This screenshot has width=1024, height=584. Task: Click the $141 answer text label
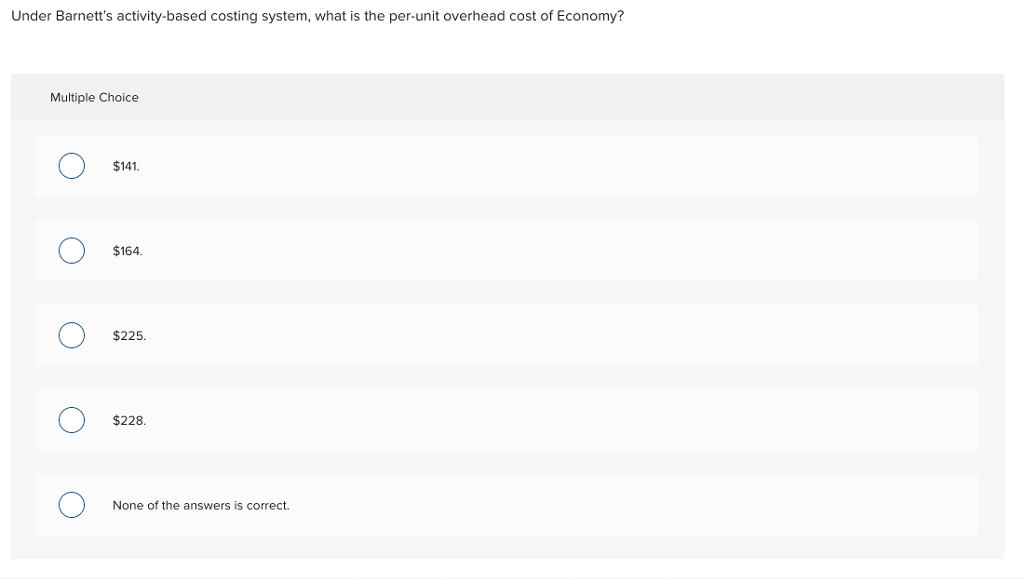[x=126, y=166]
